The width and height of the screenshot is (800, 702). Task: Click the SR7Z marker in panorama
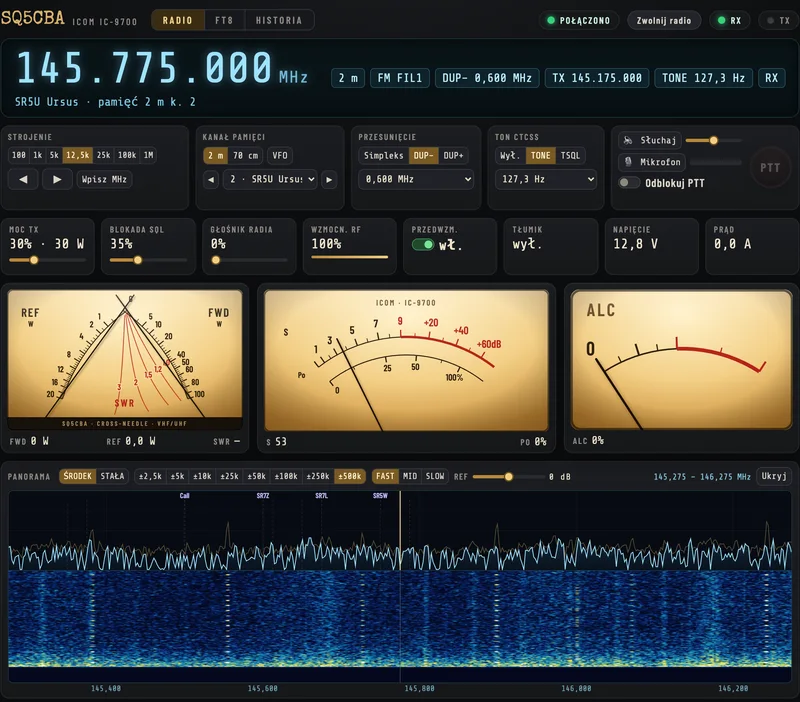263,495
